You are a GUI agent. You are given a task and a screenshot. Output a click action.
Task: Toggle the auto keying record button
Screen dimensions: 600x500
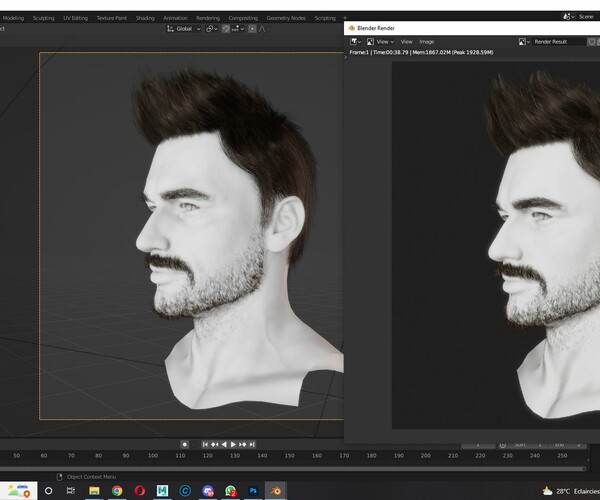(x=184, y=444)
